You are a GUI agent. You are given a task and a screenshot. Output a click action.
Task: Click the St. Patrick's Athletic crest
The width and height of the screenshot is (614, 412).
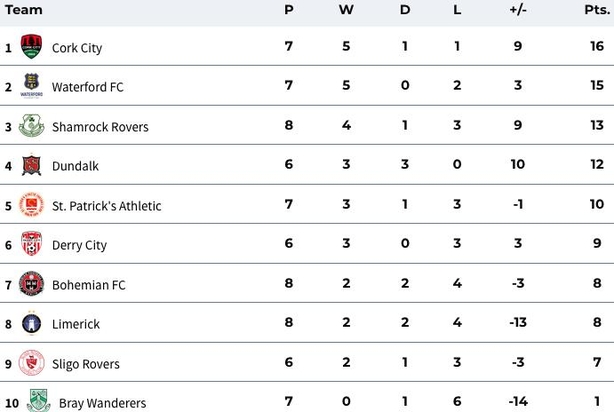tap(31, 204)
